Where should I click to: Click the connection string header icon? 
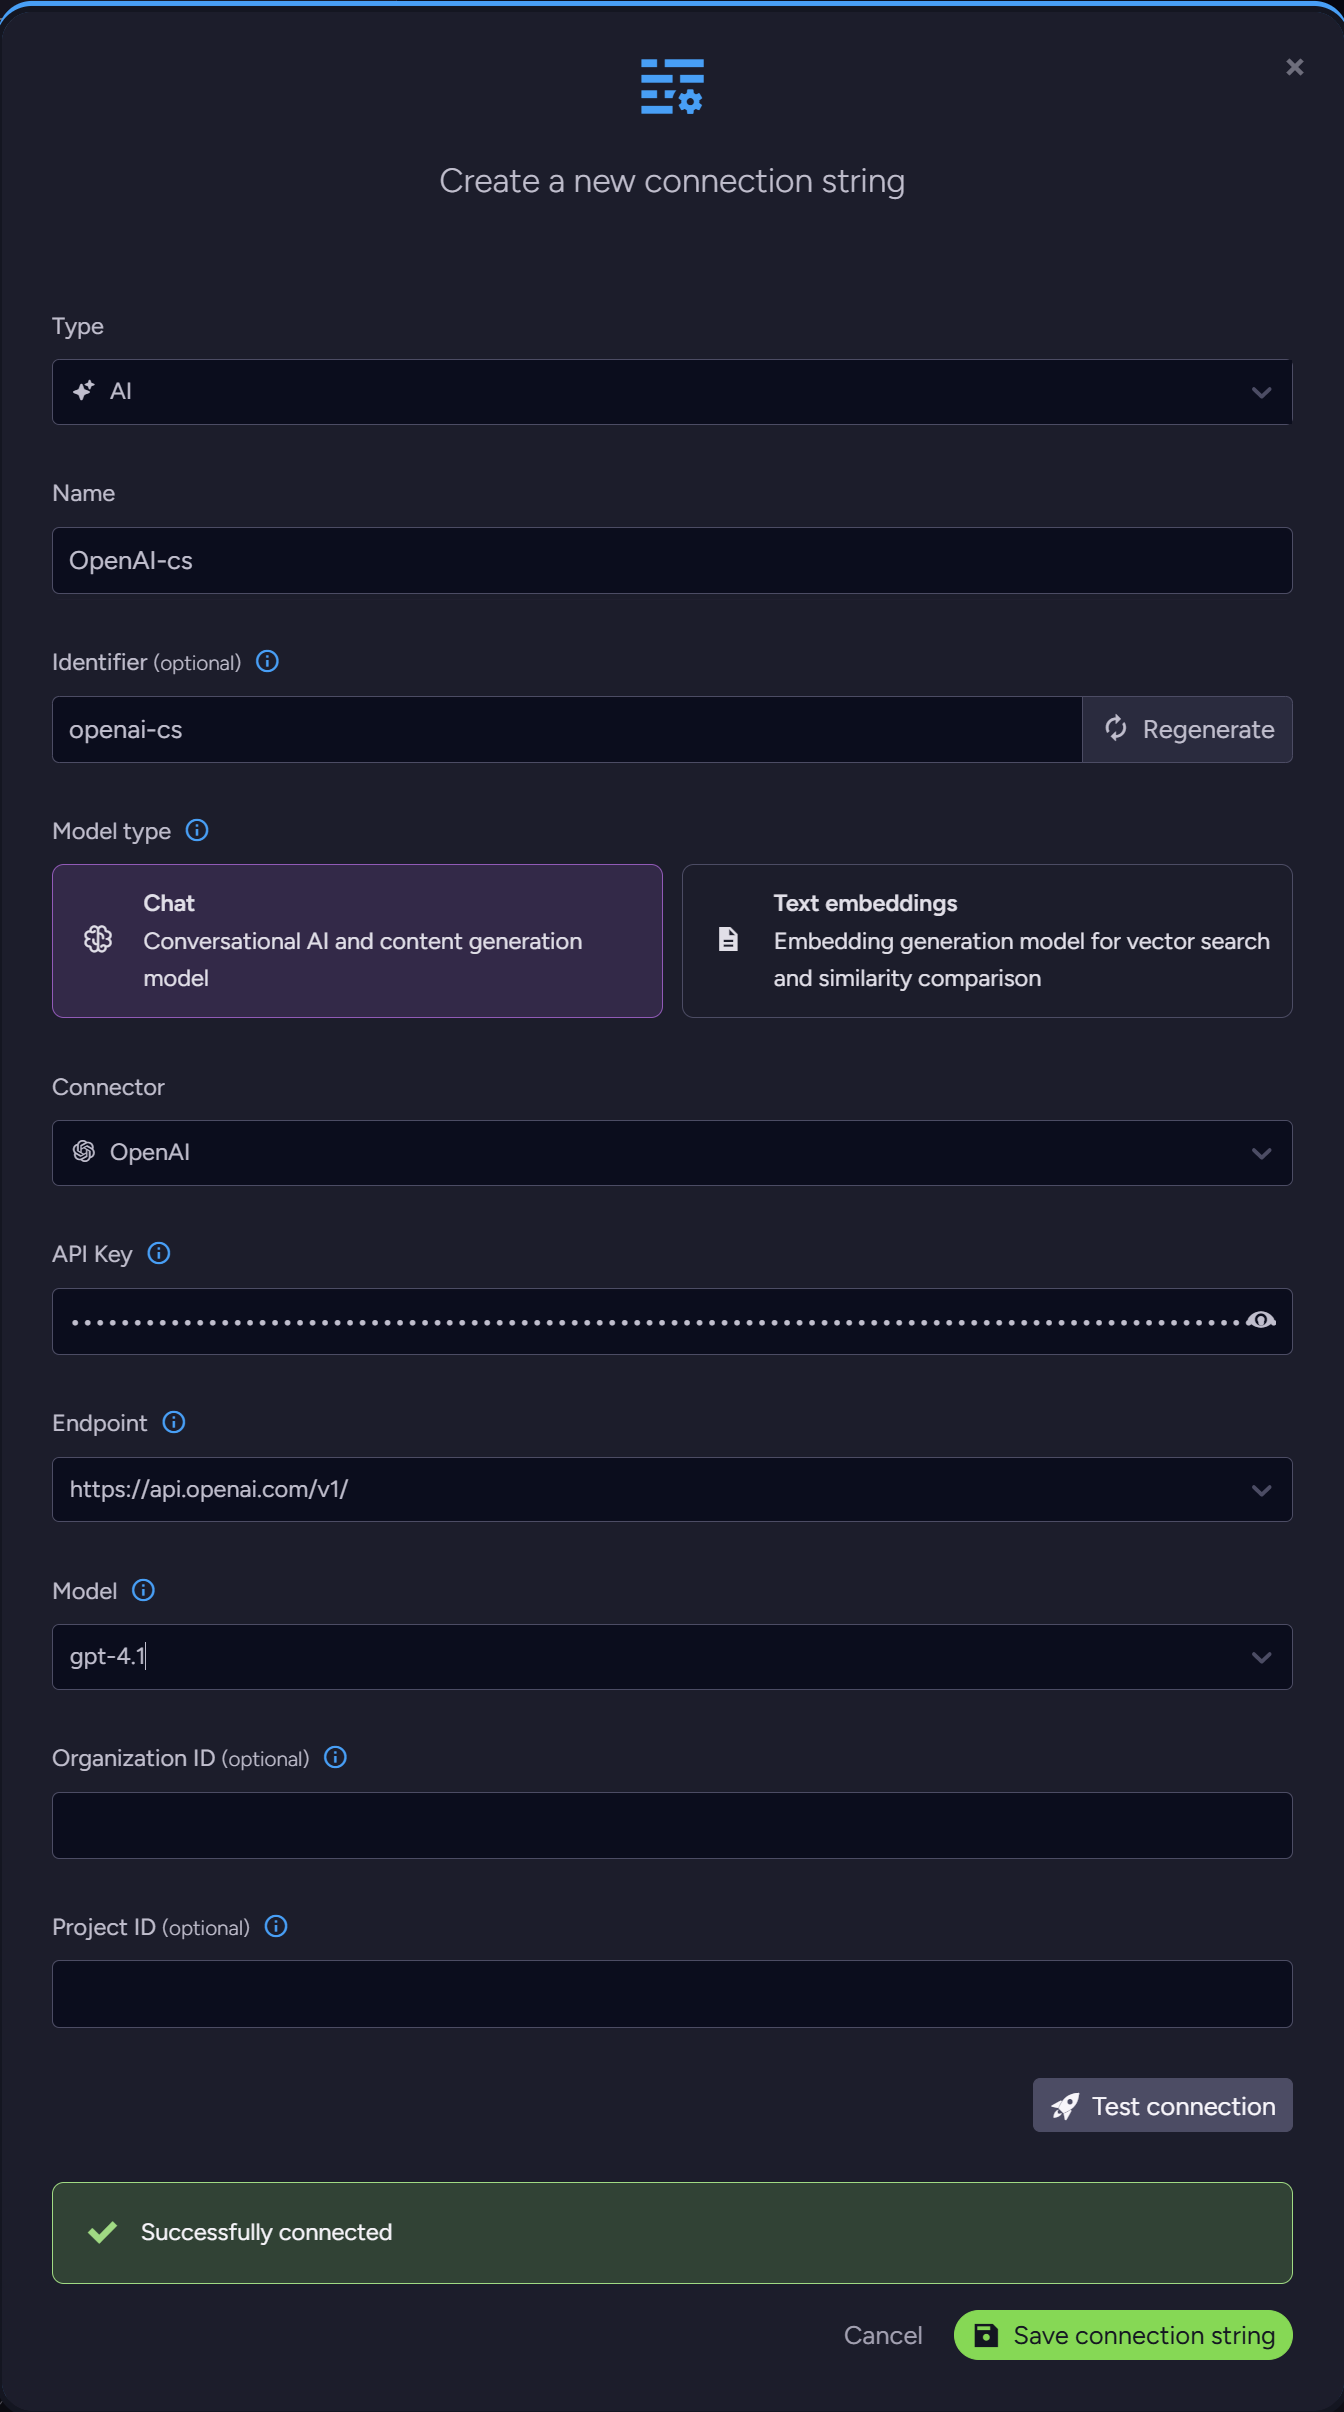(x=672, y=86)
